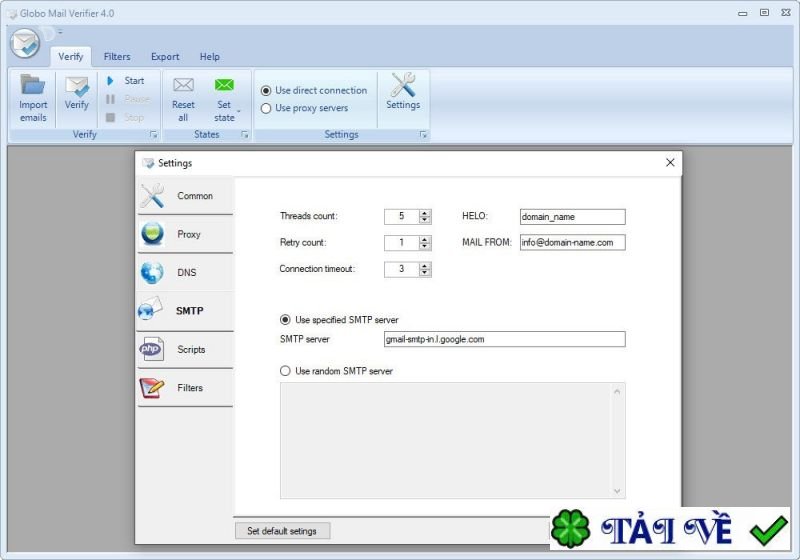Open the Common settings page
This screenshot has width=800, height=560.
[185, 196]
